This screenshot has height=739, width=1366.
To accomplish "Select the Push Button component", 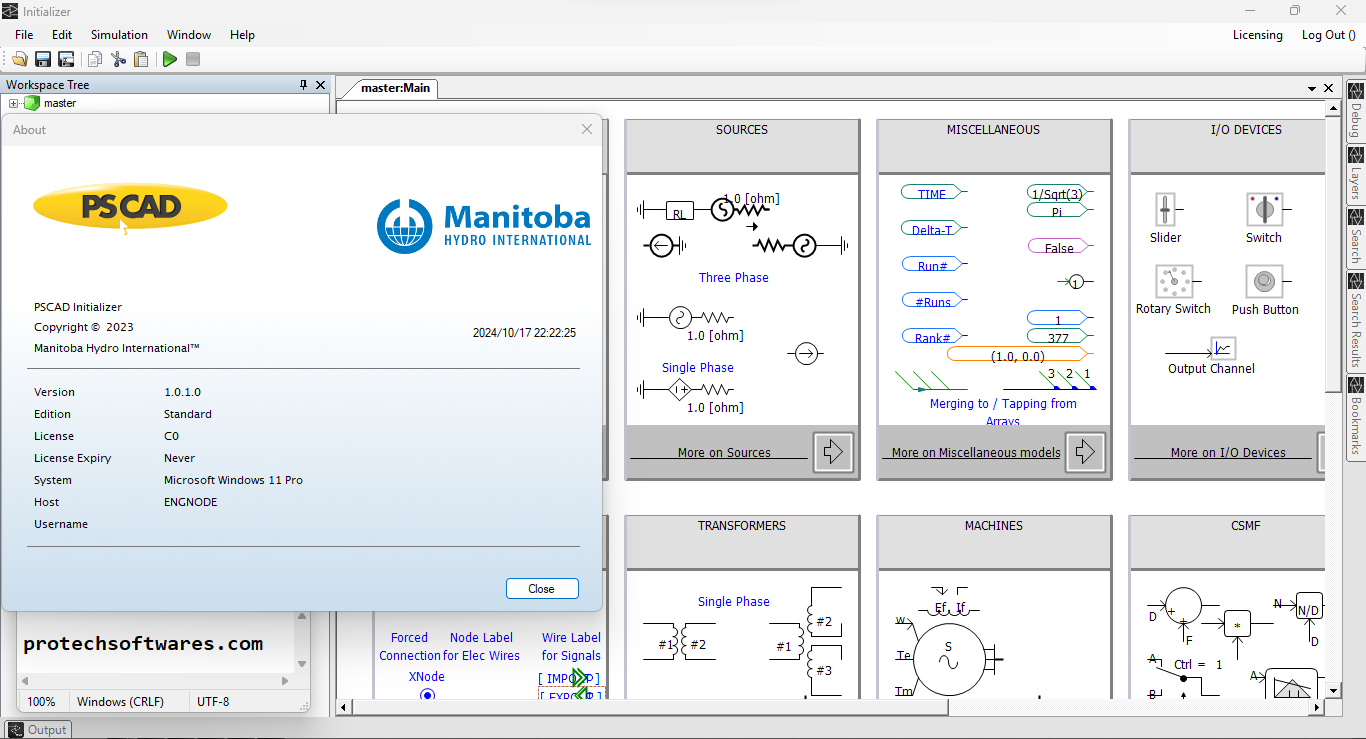I will [1265, 282].
